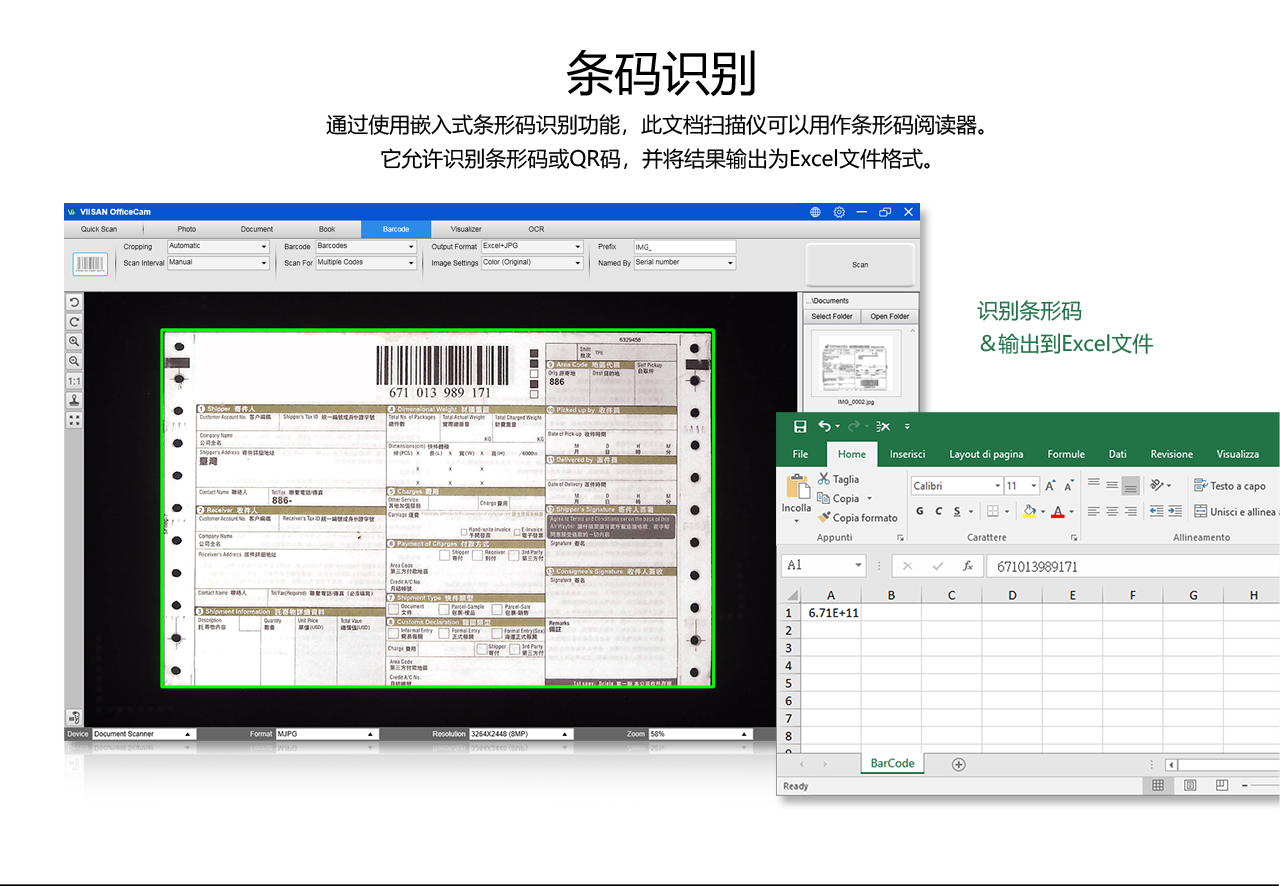Open OfficeCam settings gear icon
This screenshot has width=1280, height=886.
tap(839, 212)
